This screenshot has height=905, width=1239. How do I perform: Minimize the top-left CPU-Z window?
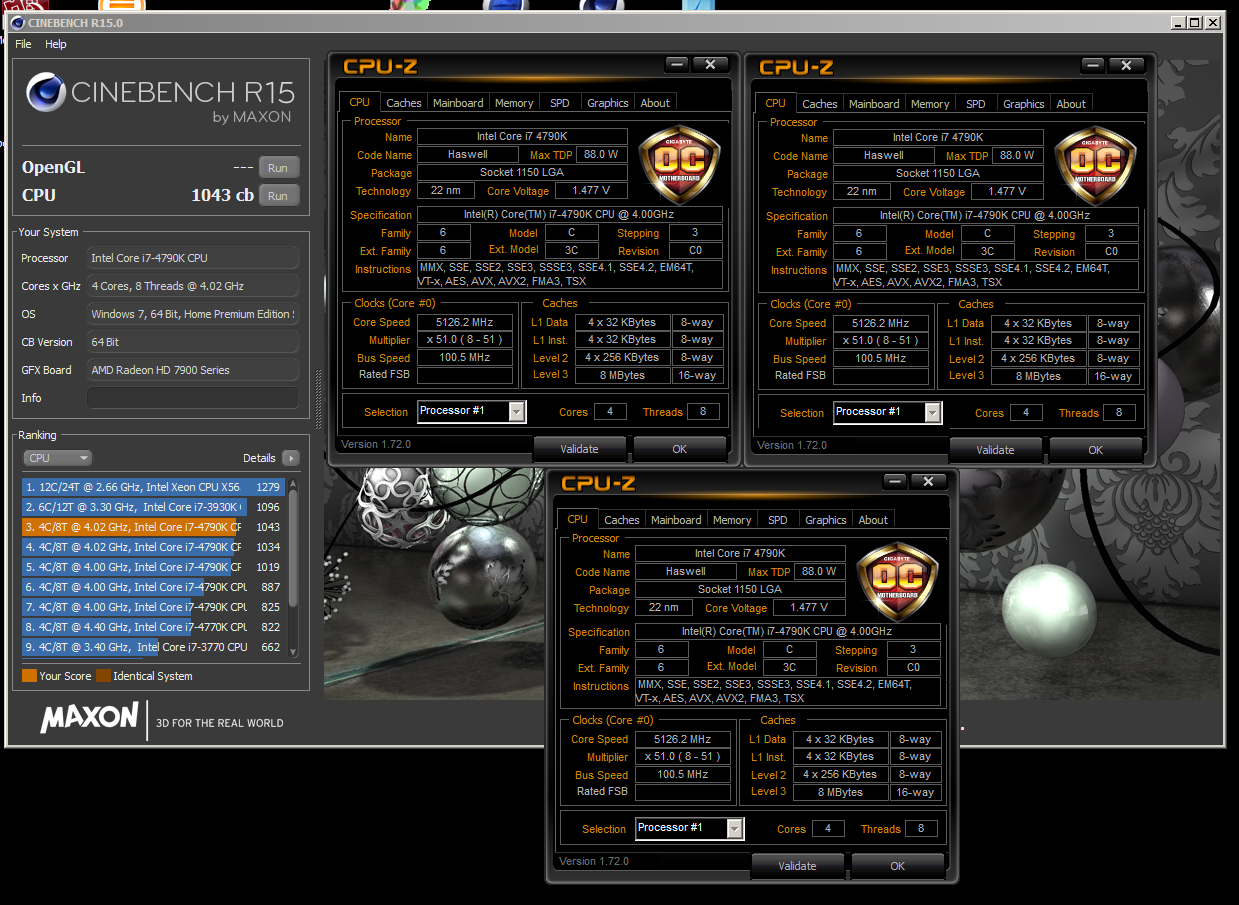(677, 64)
